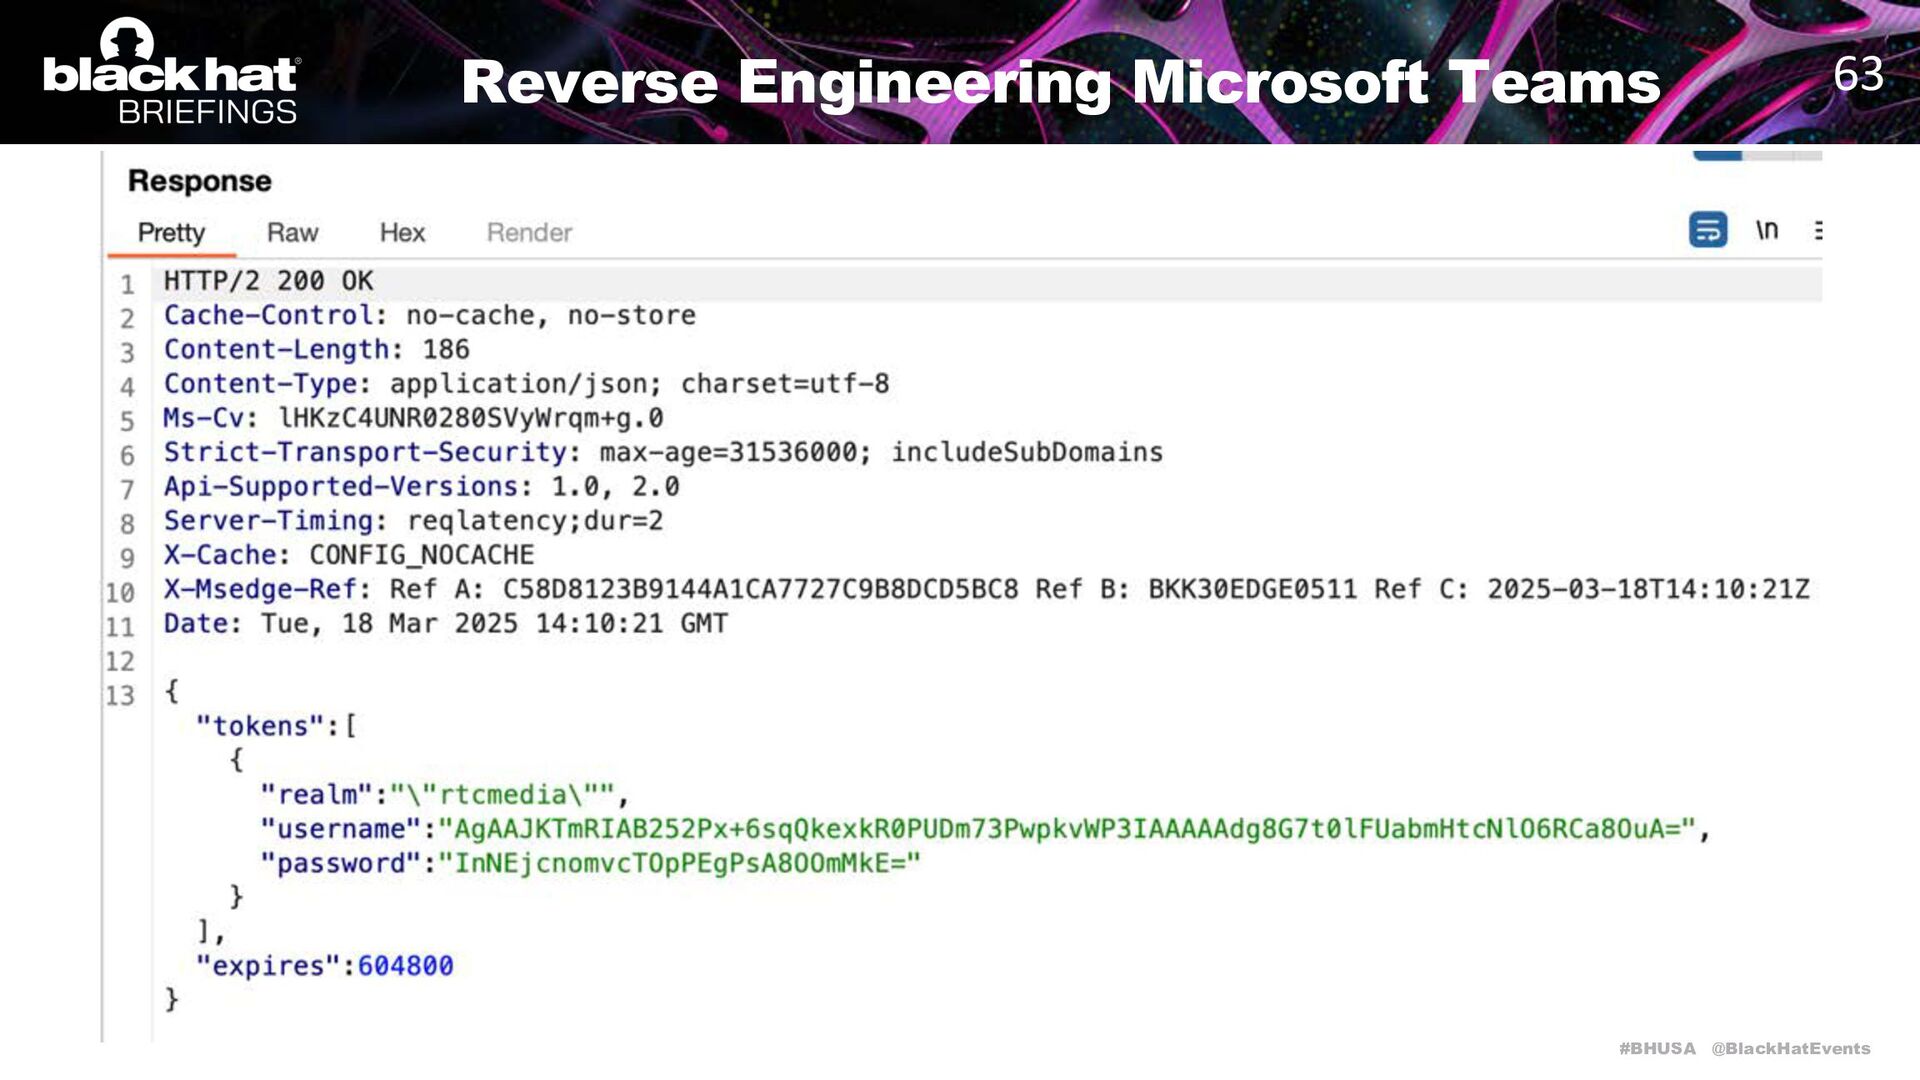
Task: Click the username token string
Action: [1067, 829]
